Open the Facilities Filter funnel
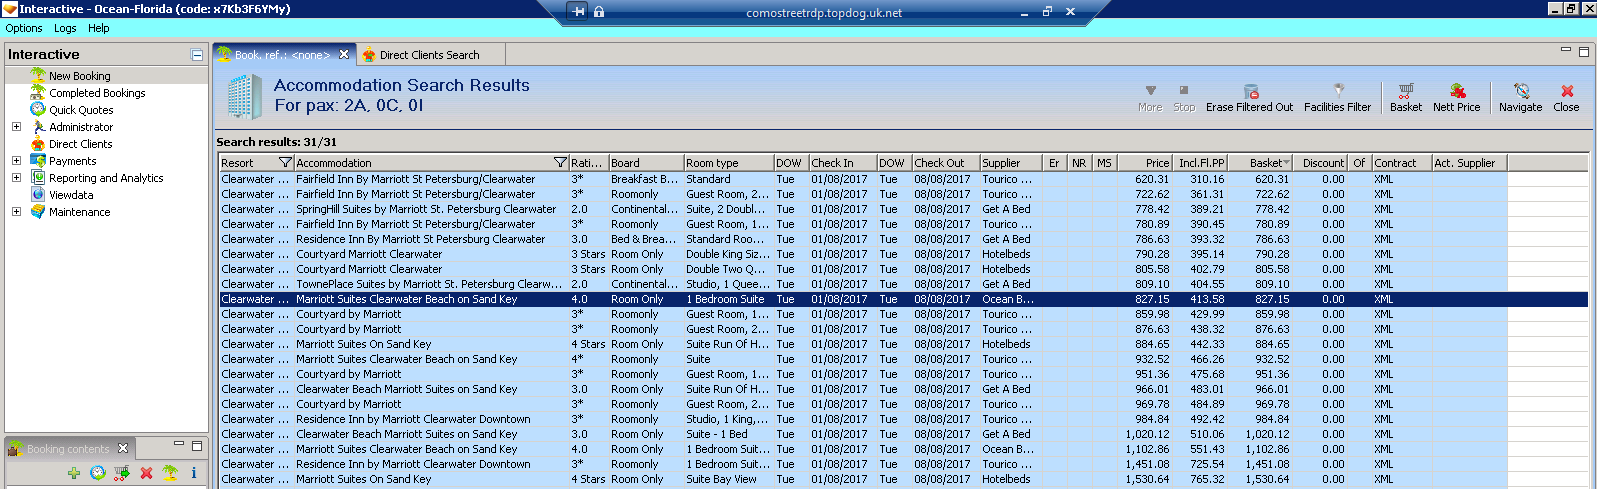 point(1338,91)
